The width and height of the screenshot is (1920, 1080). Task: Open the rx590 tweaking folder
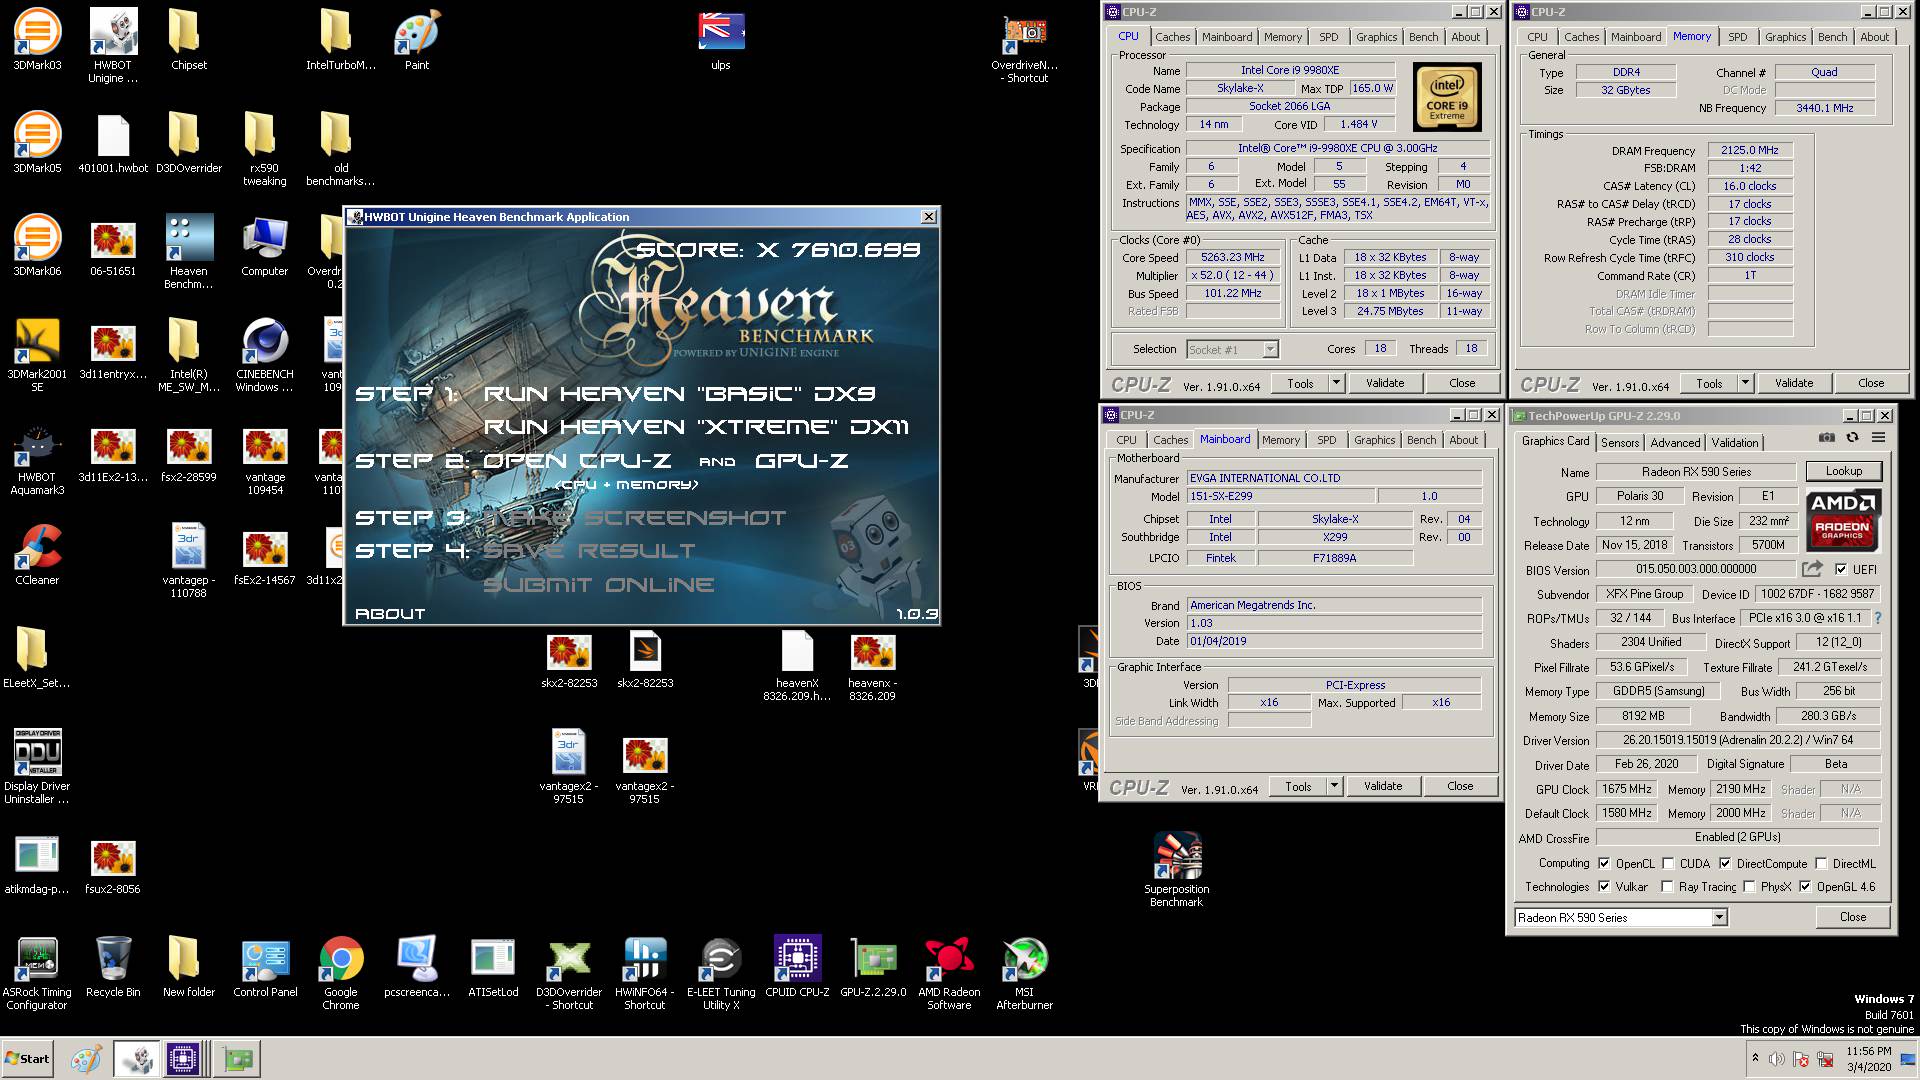pyautogui.click(x=265, y=148)
